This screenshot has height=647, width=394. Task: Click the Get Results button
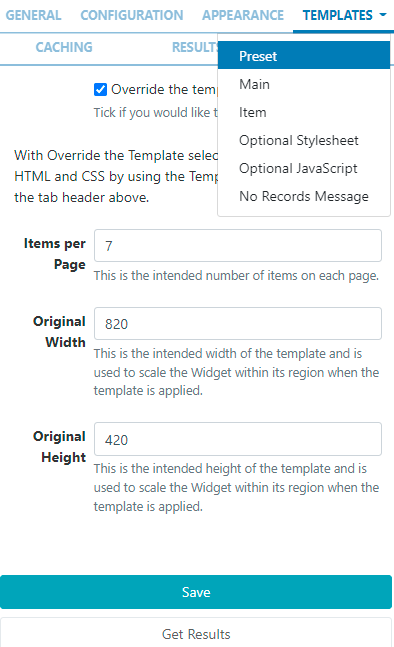coord(196,633)
